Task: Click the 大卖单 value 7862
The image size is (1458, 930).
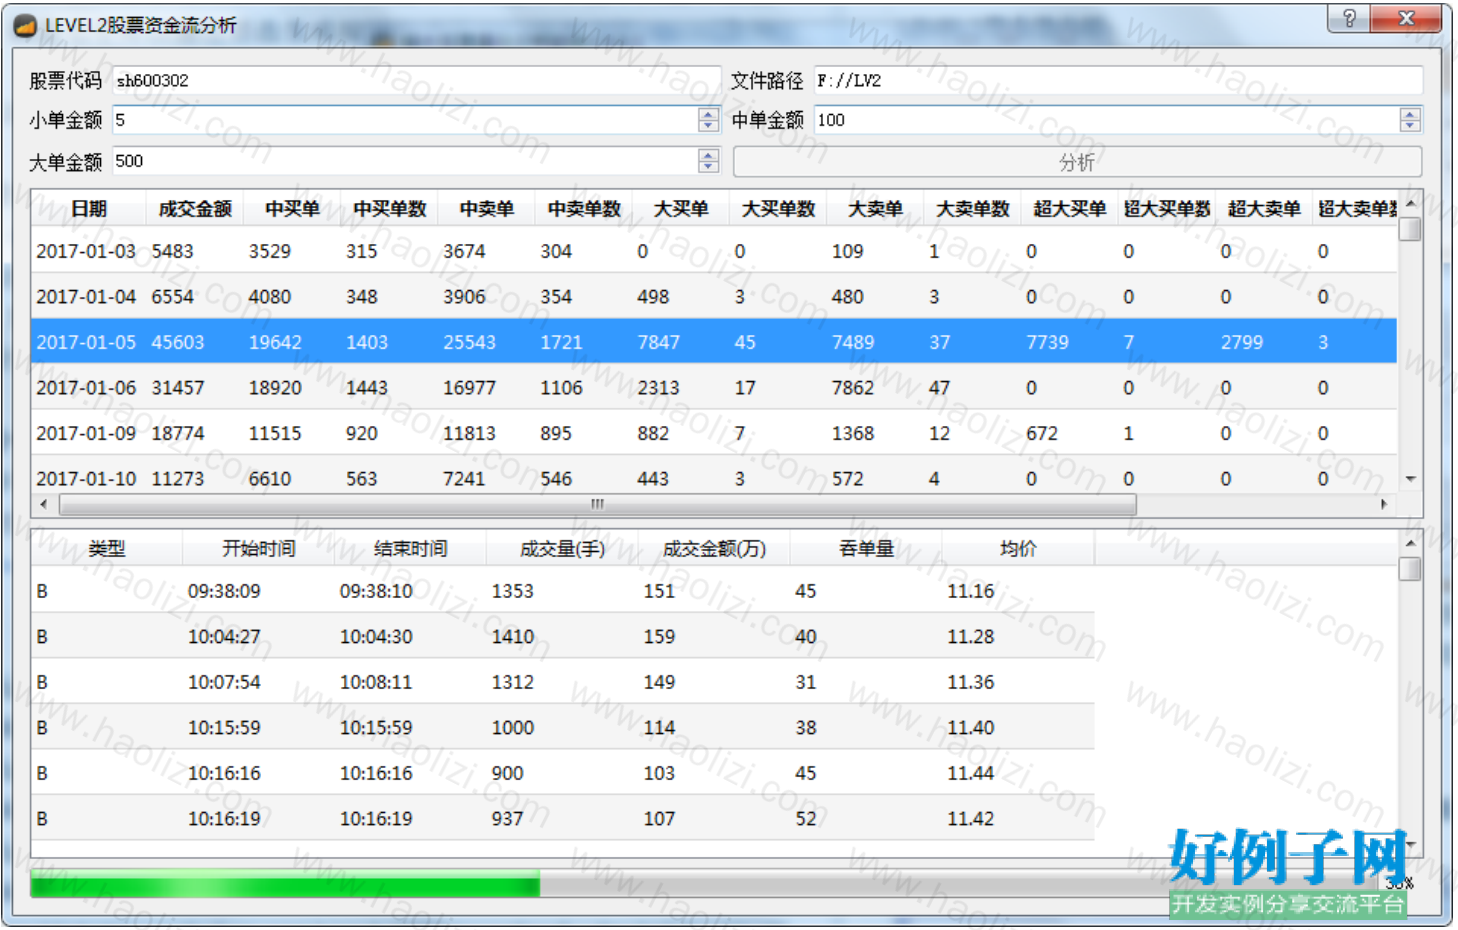Action: (x=853, y=387)
